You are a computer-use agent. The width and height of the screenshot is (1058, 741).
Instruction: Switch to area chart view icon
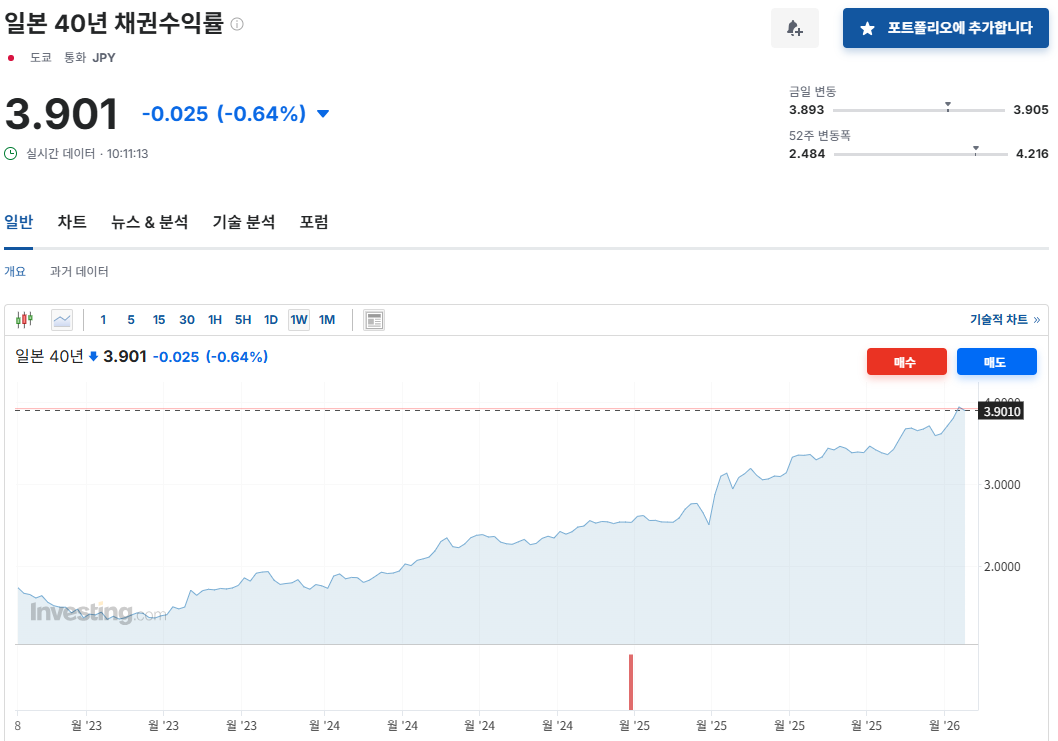pos(61,318)
